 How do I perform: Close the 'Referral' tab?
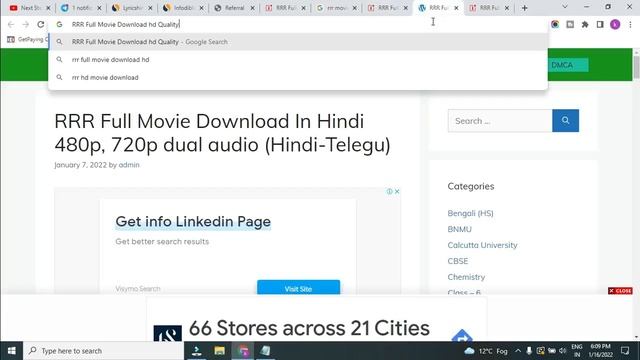pyautogui.click(x=252, y=8)
